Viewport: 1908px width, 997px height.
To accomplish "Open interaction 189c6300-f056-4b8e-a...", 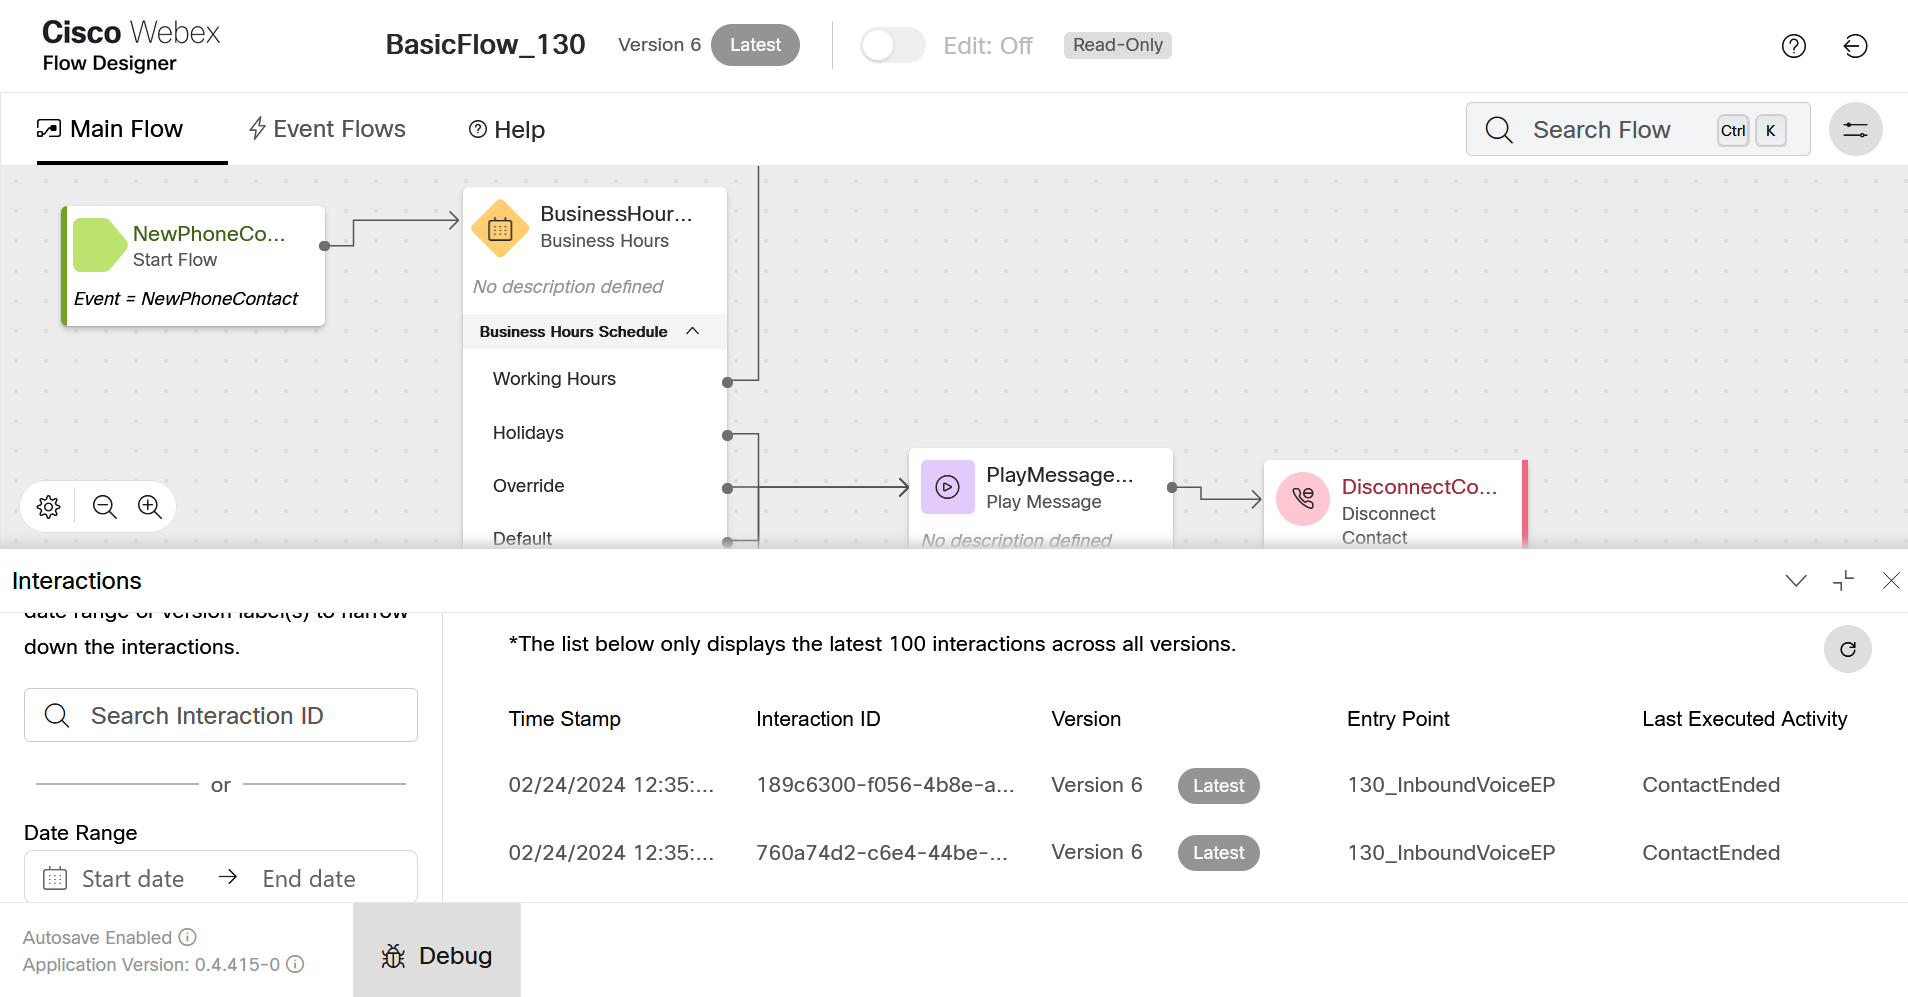I will 885,785.
